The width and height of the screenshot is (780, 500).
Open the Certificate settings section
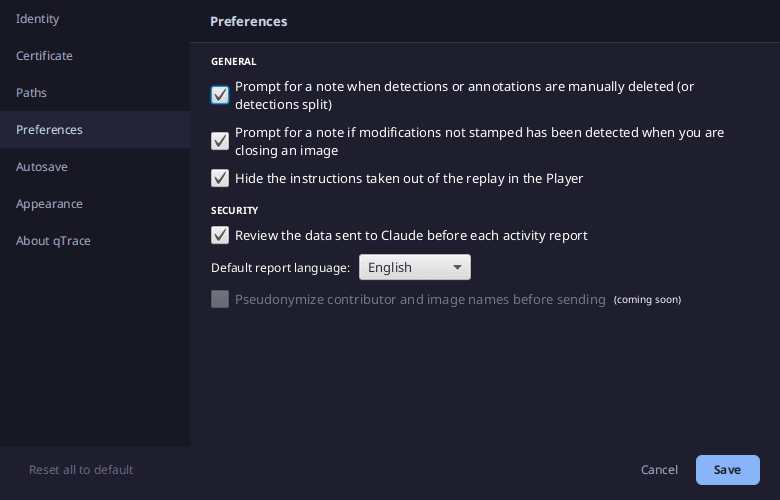tap(95, 56)
